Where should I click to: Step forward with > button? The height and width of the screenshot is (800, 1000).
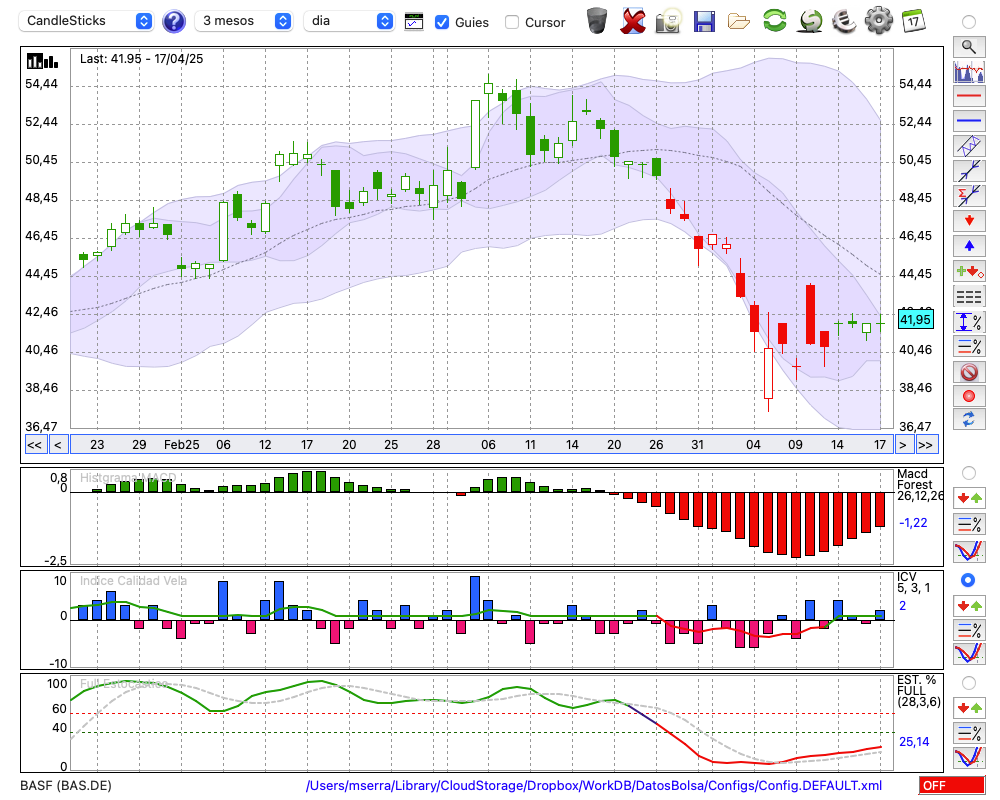coord(902,445)
